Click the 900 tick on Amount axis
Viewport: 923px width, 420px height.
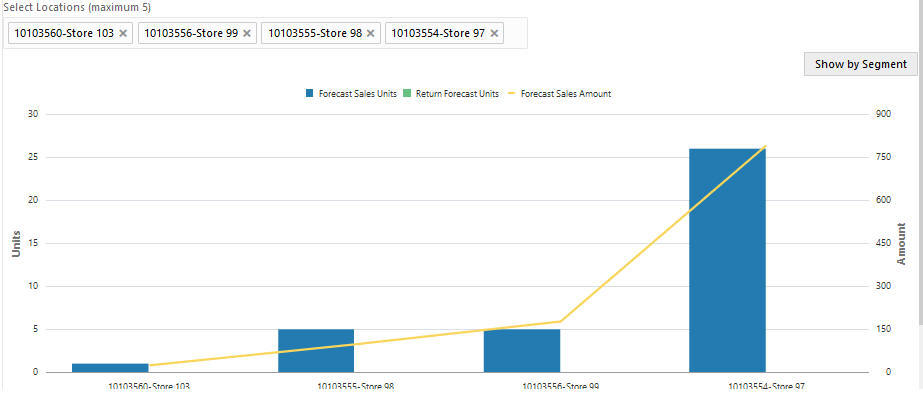tap(885, 114)
